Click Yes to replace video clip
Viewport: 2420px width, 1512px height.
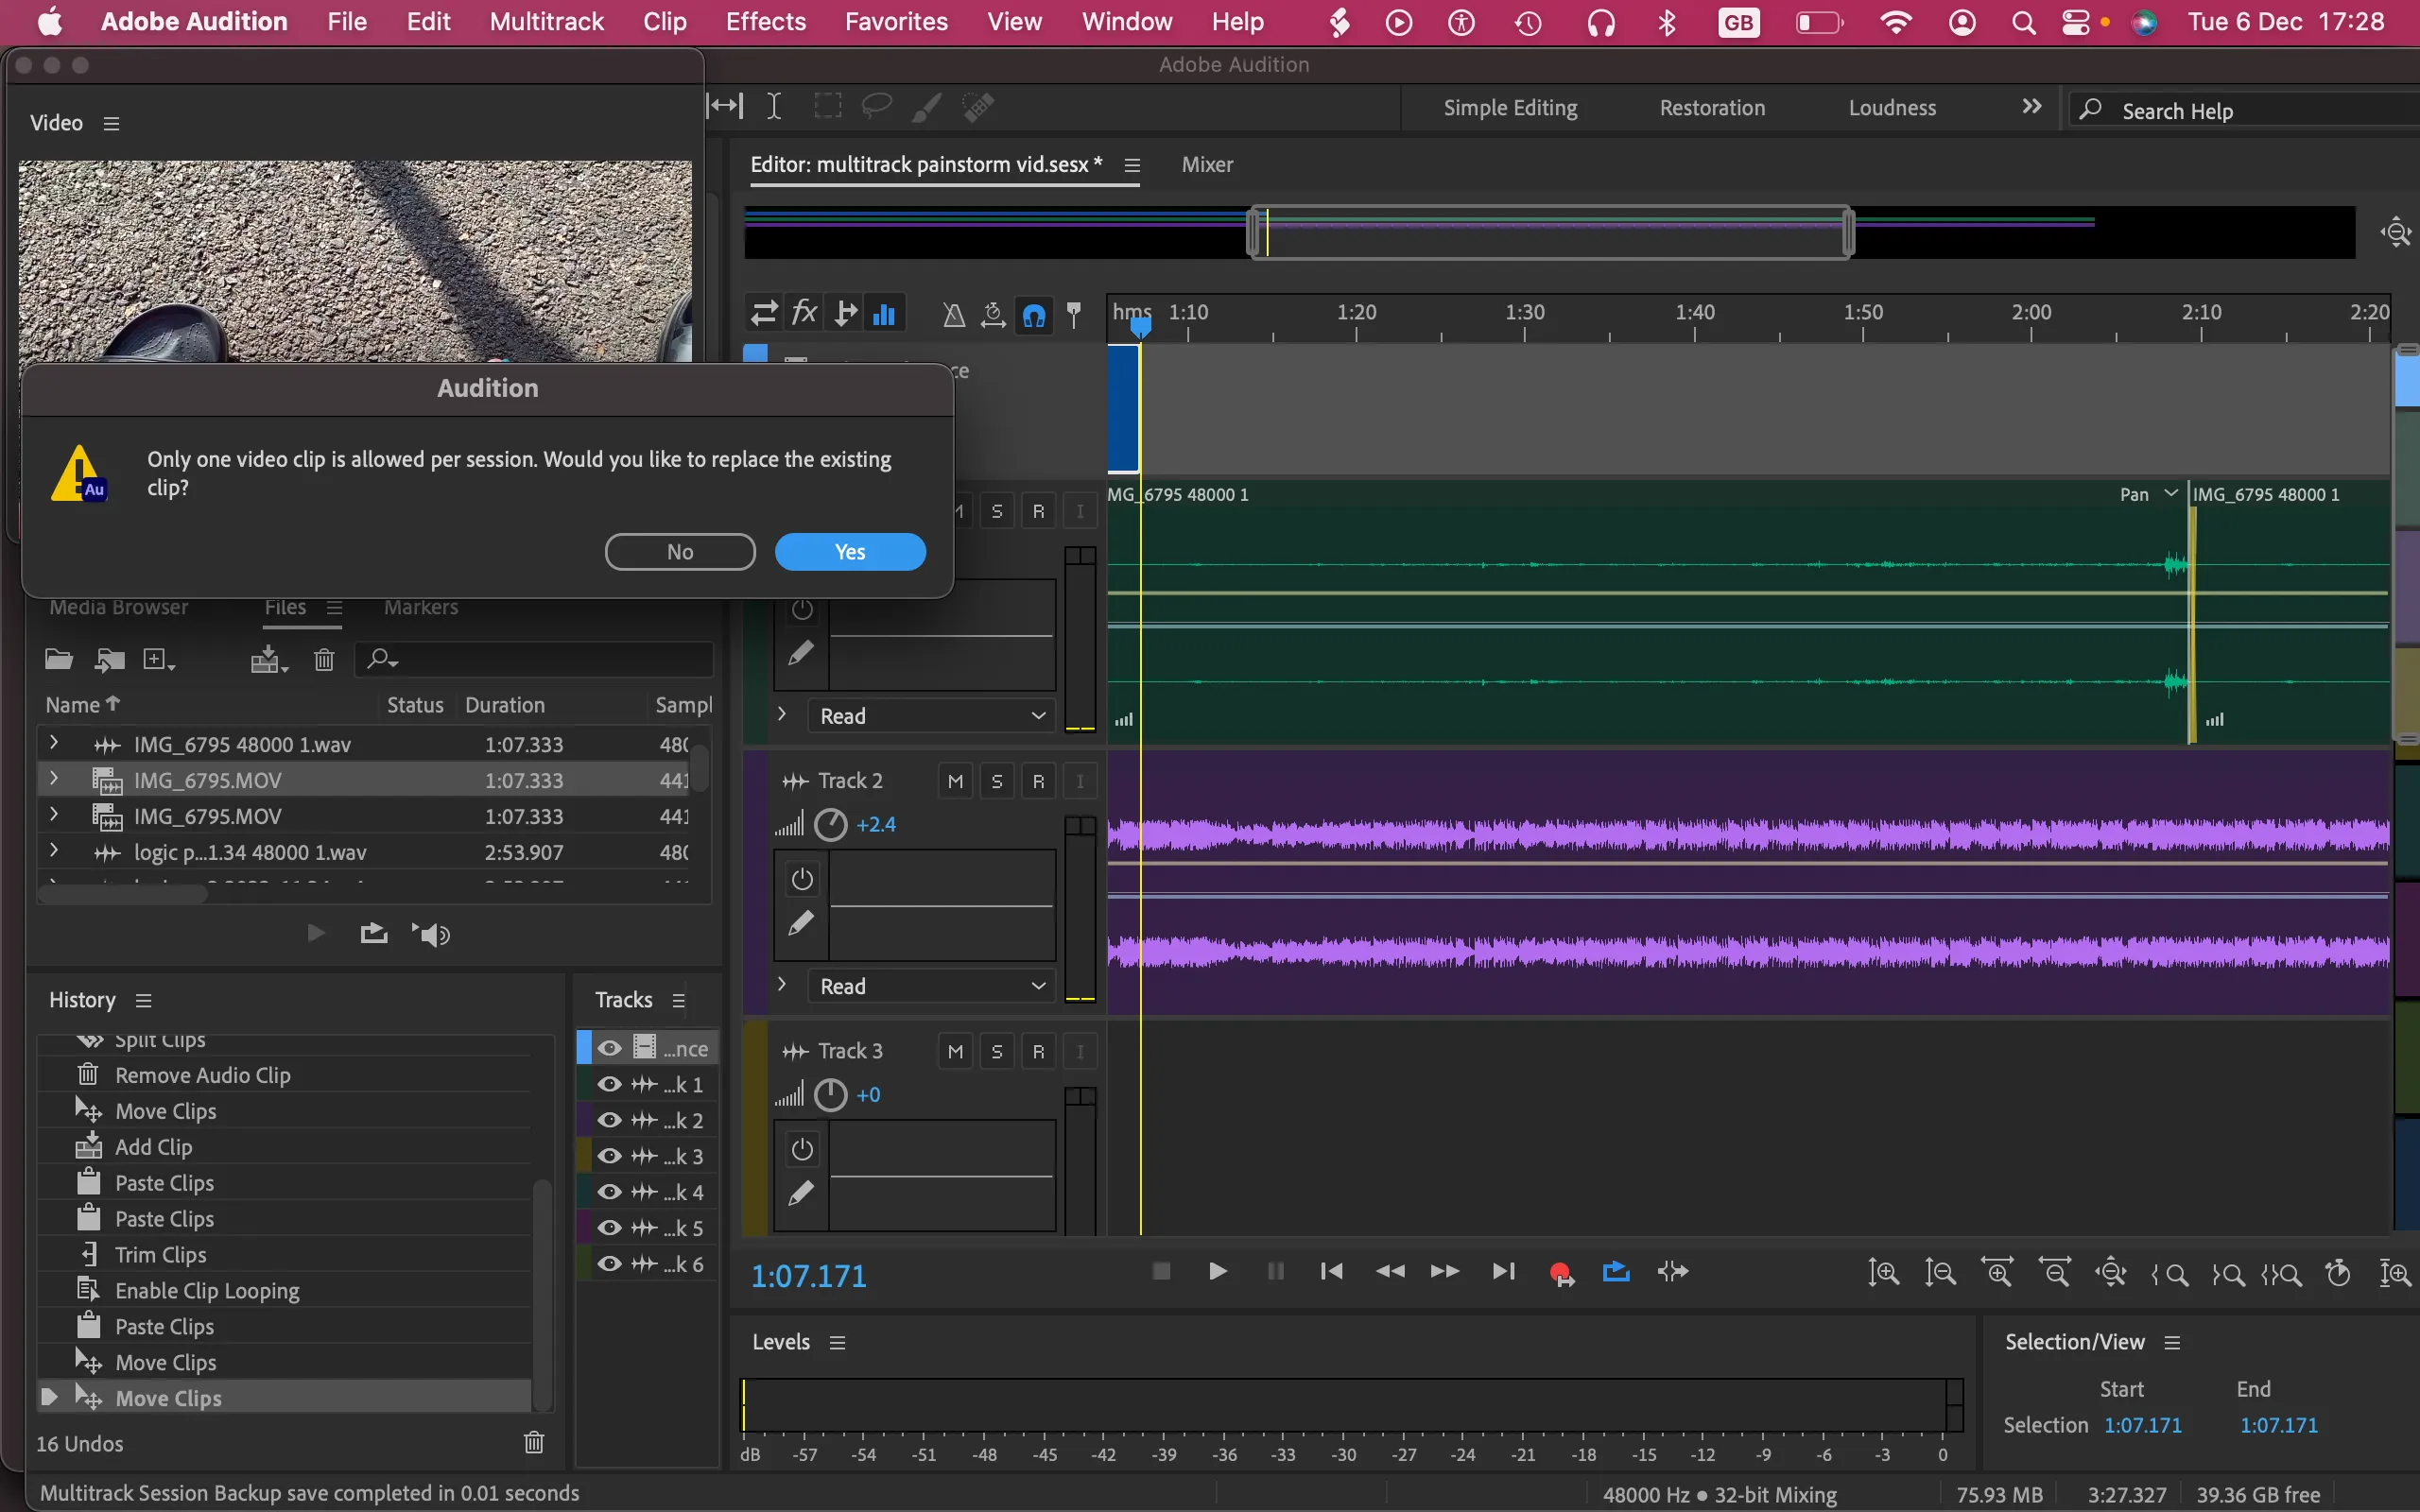[850, 552]
